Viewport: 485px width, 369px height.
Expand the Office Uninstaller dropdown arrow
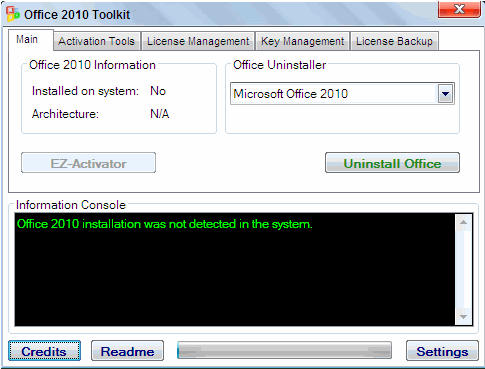click(445, 94)
